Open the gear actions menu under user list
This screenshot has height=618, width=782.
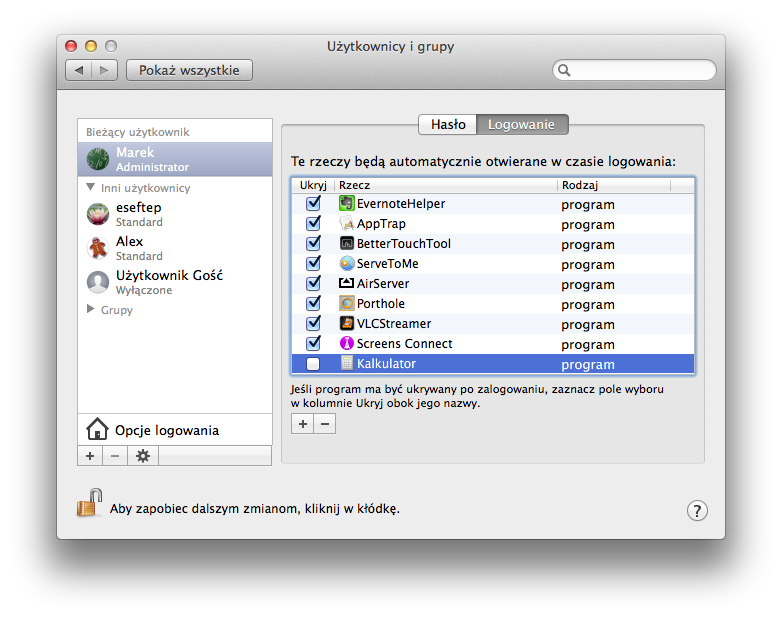point(143,456)
